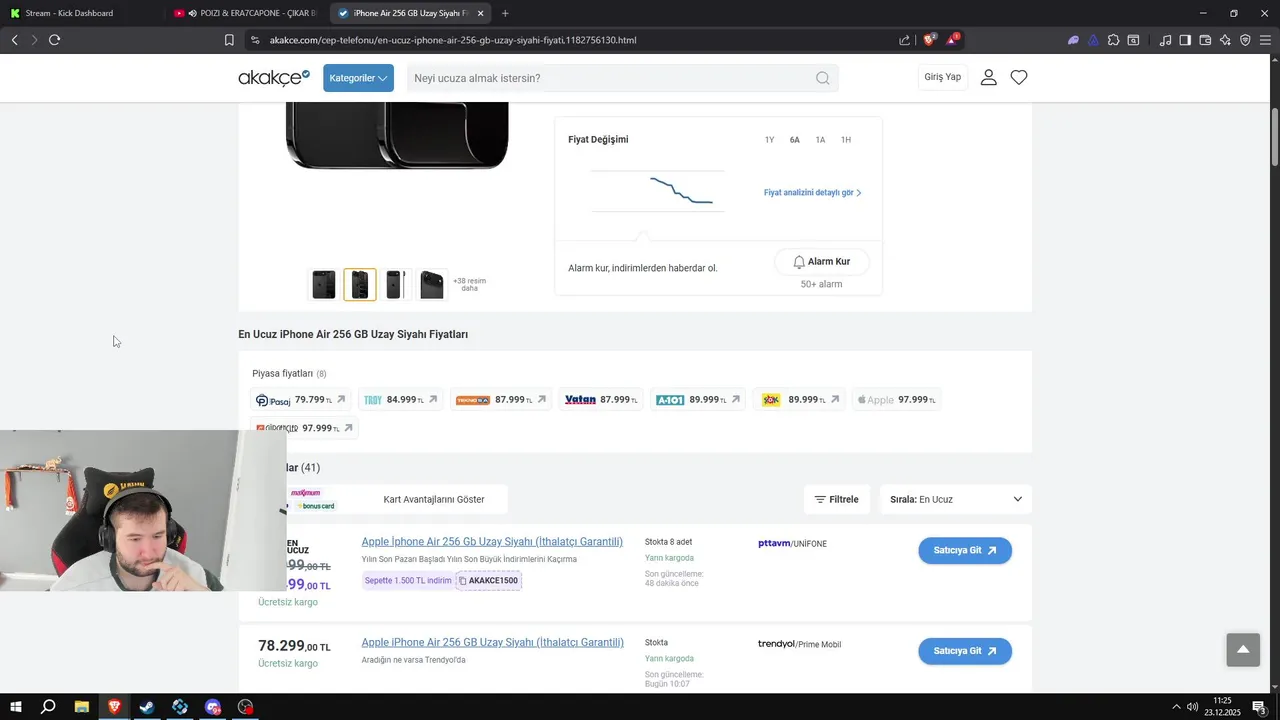Select the 6A price range tab
1280x720 pixels.
(795, 140)
